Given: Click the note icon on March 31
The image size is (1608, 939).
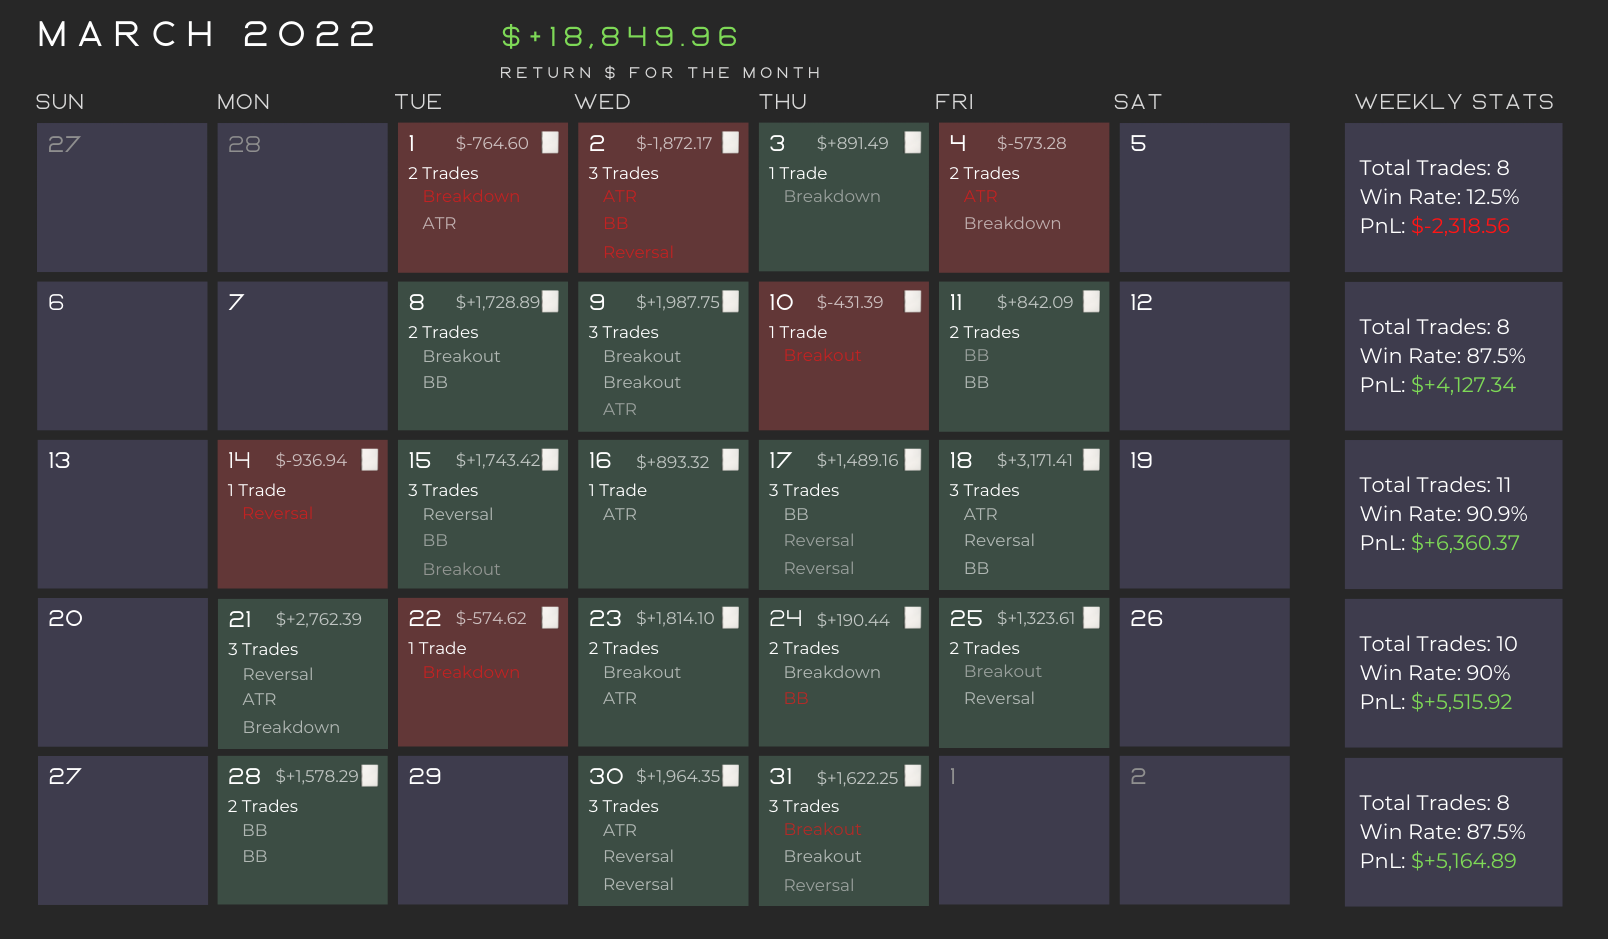Looking at the screenshot, I should pyautogui.click(x=912, y=777).
